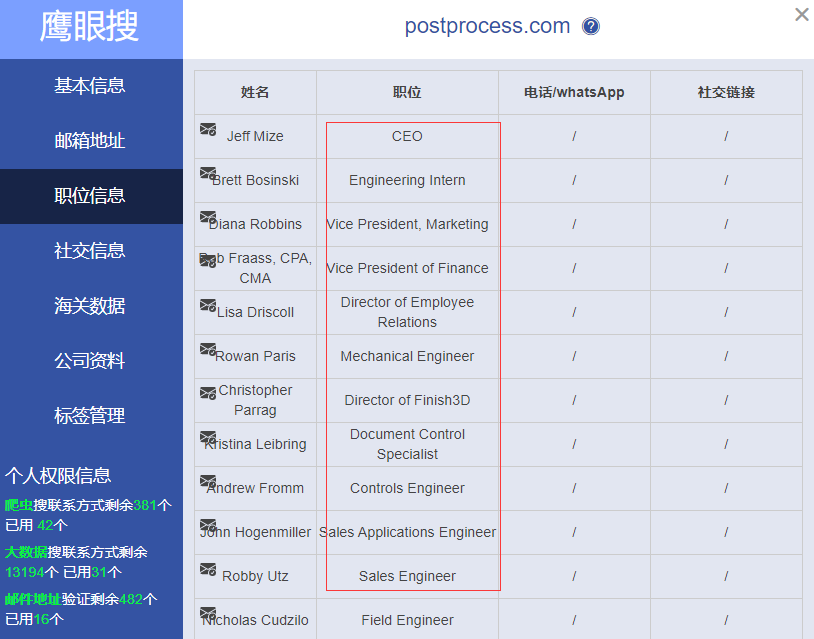Select the 职位信息 sidebar item
The height and width of the screenshot is (639, 814).
[x=91, y=196]
